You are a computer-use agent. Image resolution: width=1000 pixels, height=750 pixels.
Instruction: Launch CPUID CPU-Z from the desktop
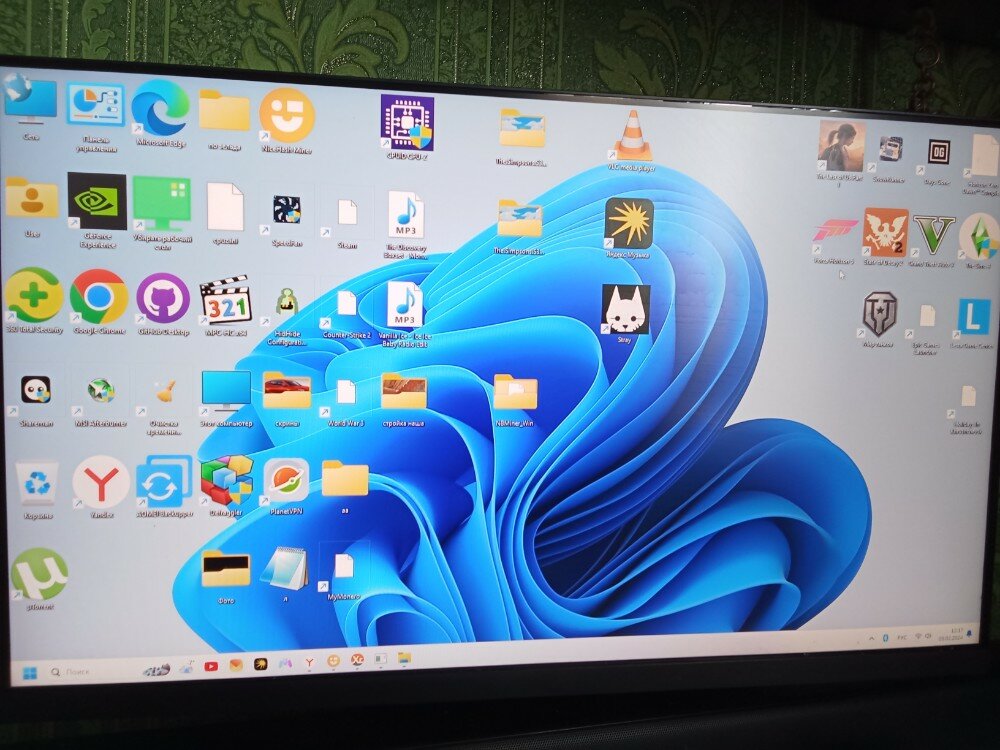(407, 126)
